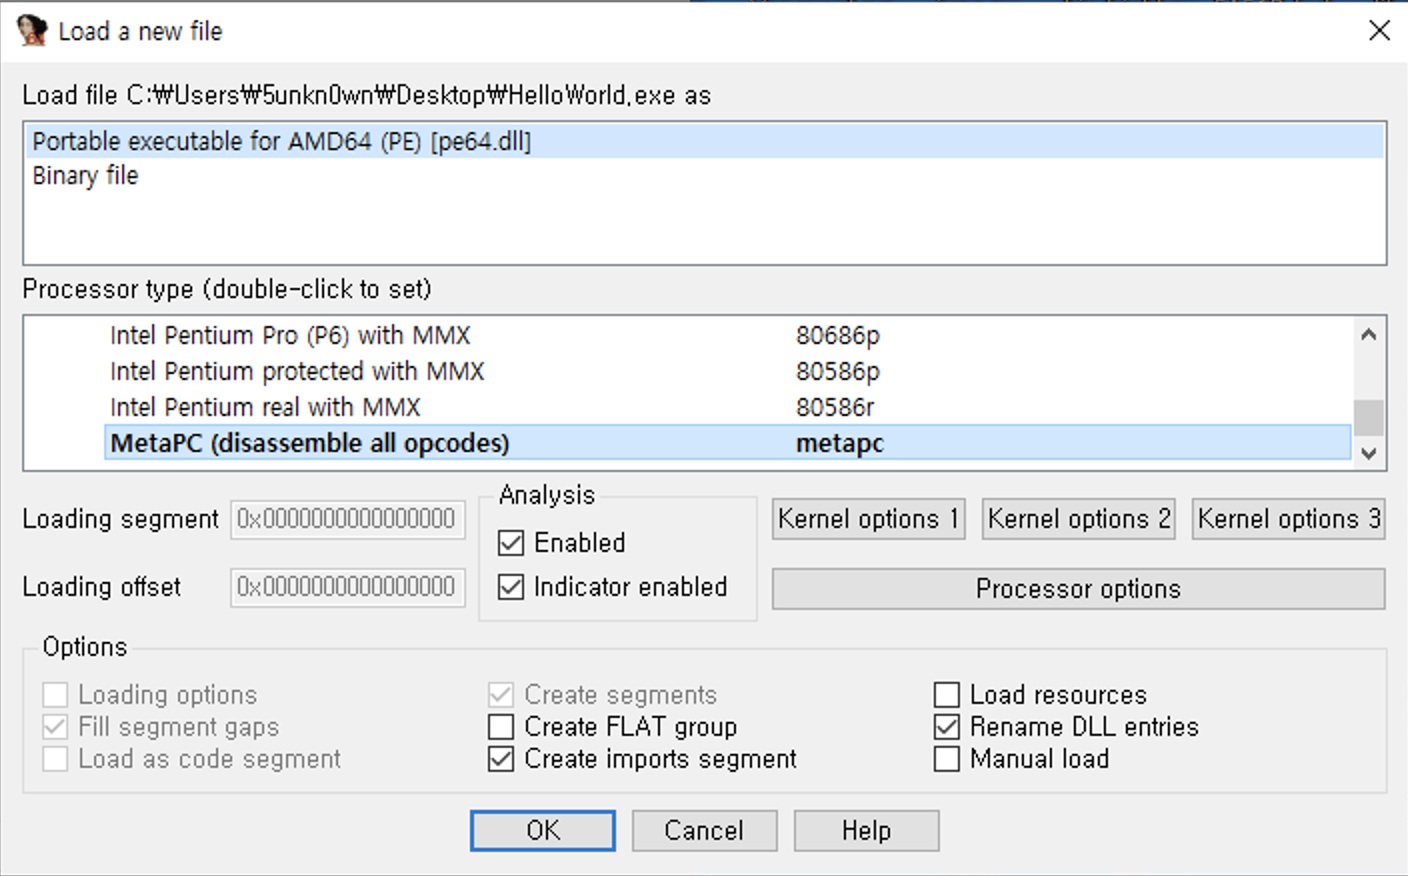This screenshot has height=876, width=1408.
Task: Click the 80686p processor code
Action: [838, 336]
